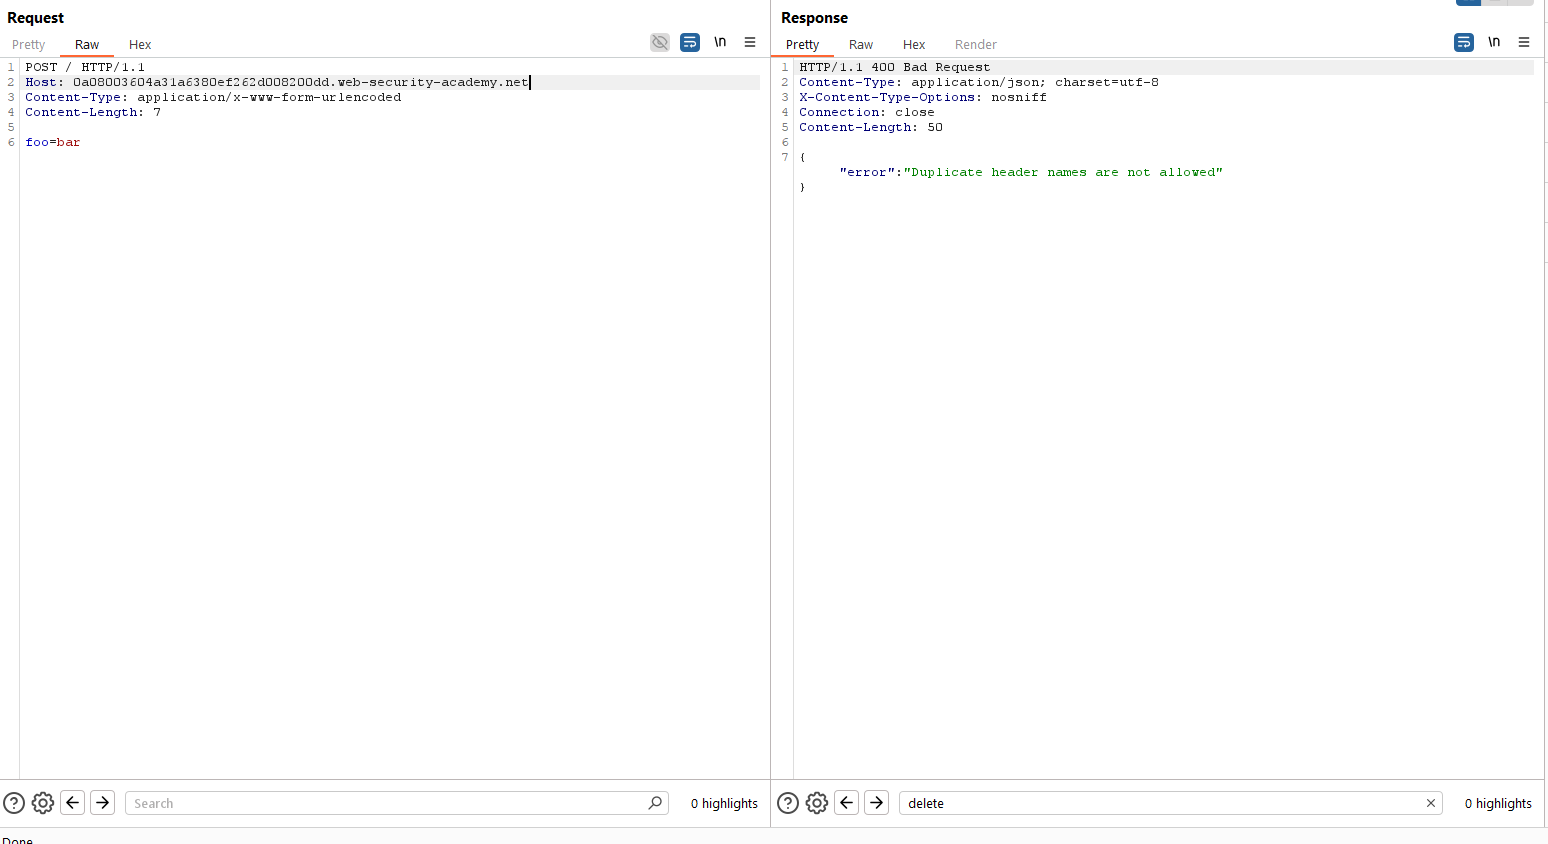This screenshot has width=1548, height=844.
Task: Open the Response panel hamburger menu
Action: point(1524,42)
